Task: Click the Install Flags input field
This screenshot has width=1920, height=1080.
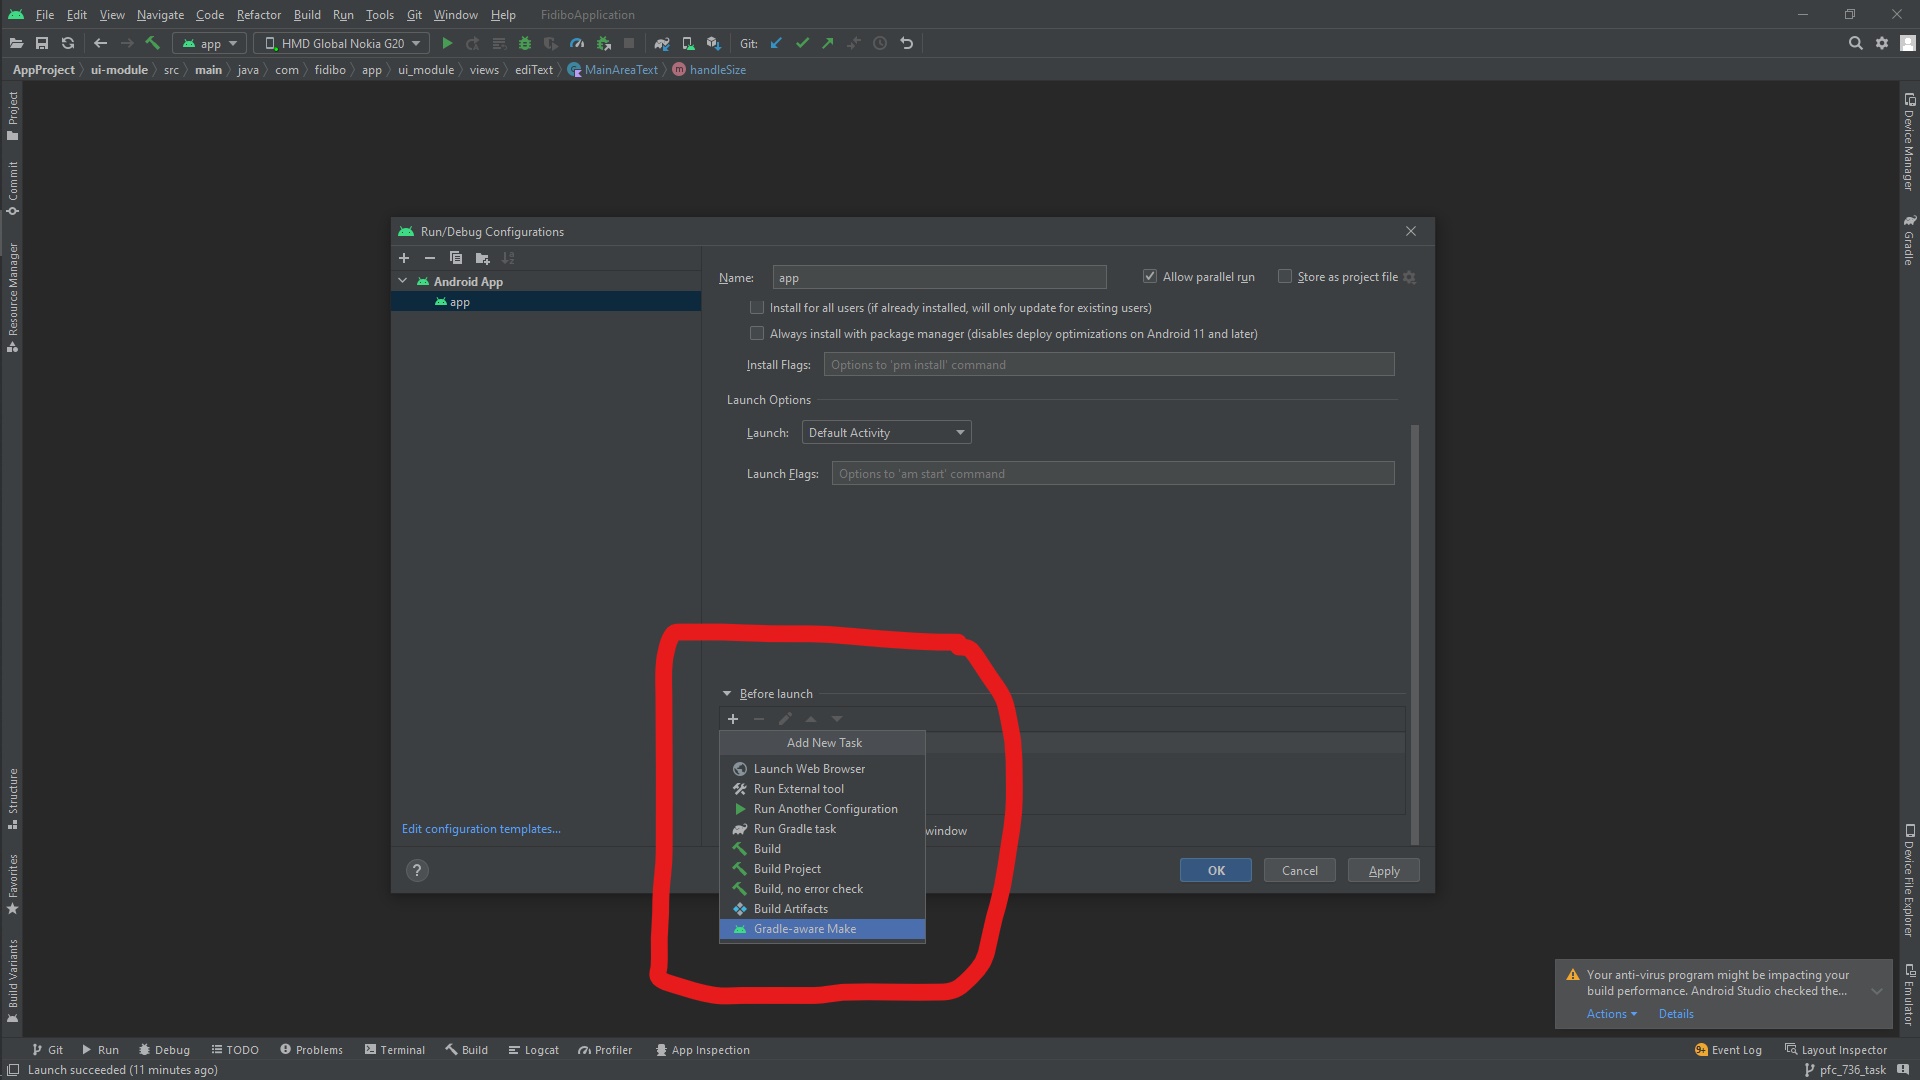Action: [1108, 365]
